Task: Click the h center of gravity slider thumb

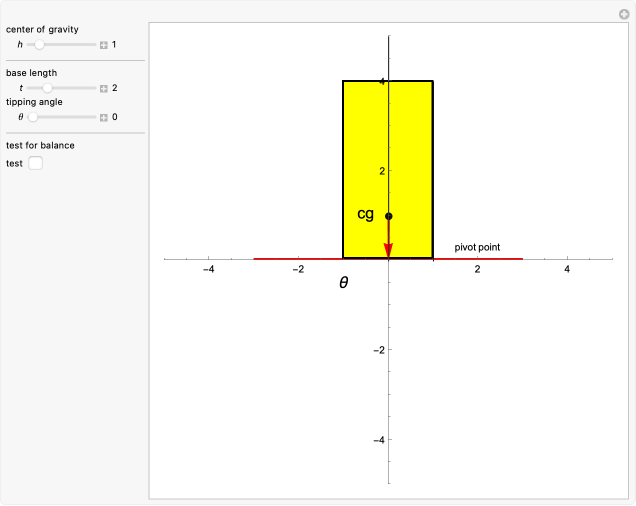Action: pyautogui.click(x=39, y=45)
